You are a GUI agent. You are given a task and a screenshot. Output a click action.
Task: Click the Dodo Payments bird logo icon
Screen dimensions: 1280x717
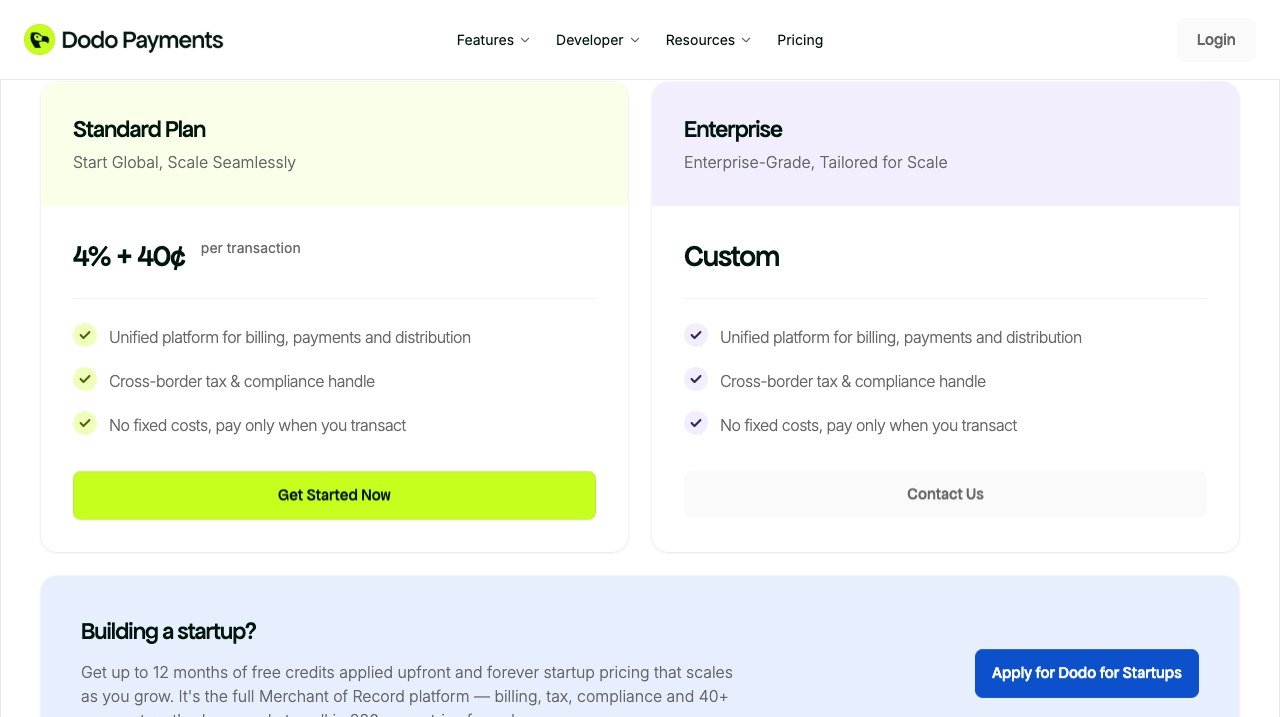tap(39, 40)
